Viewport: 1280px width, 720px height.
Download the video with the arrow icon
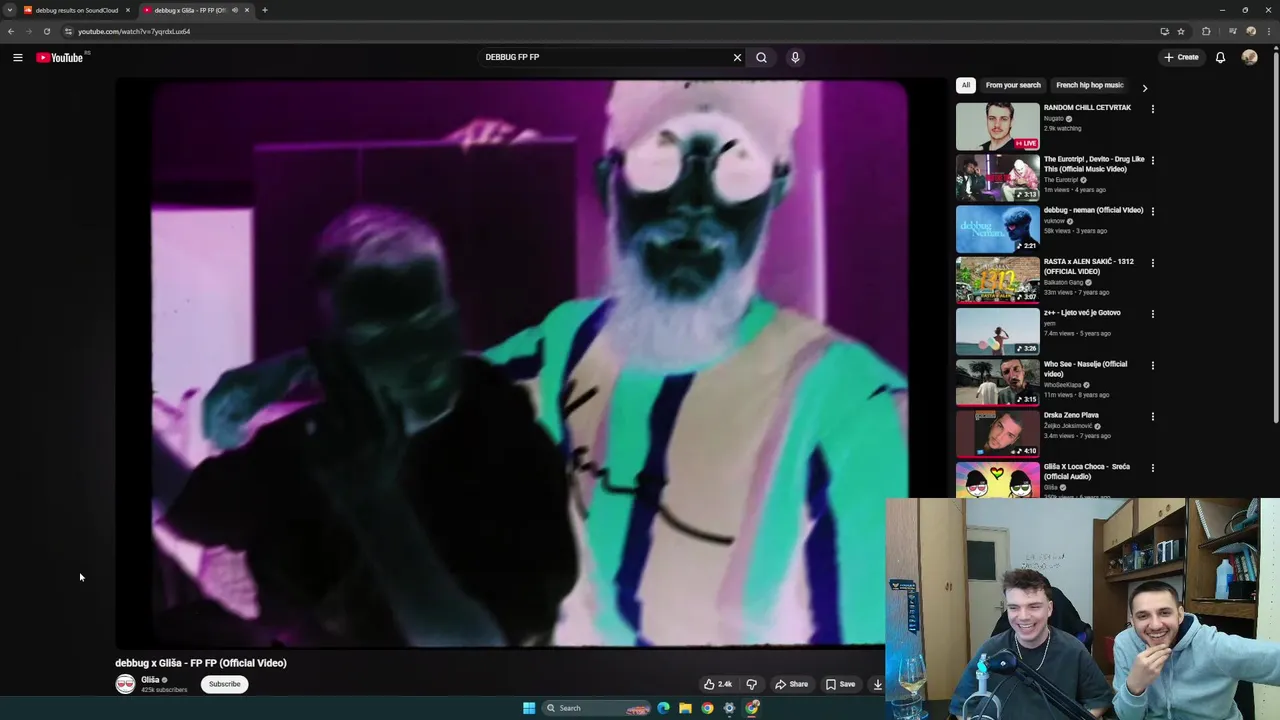coord(877,684)
